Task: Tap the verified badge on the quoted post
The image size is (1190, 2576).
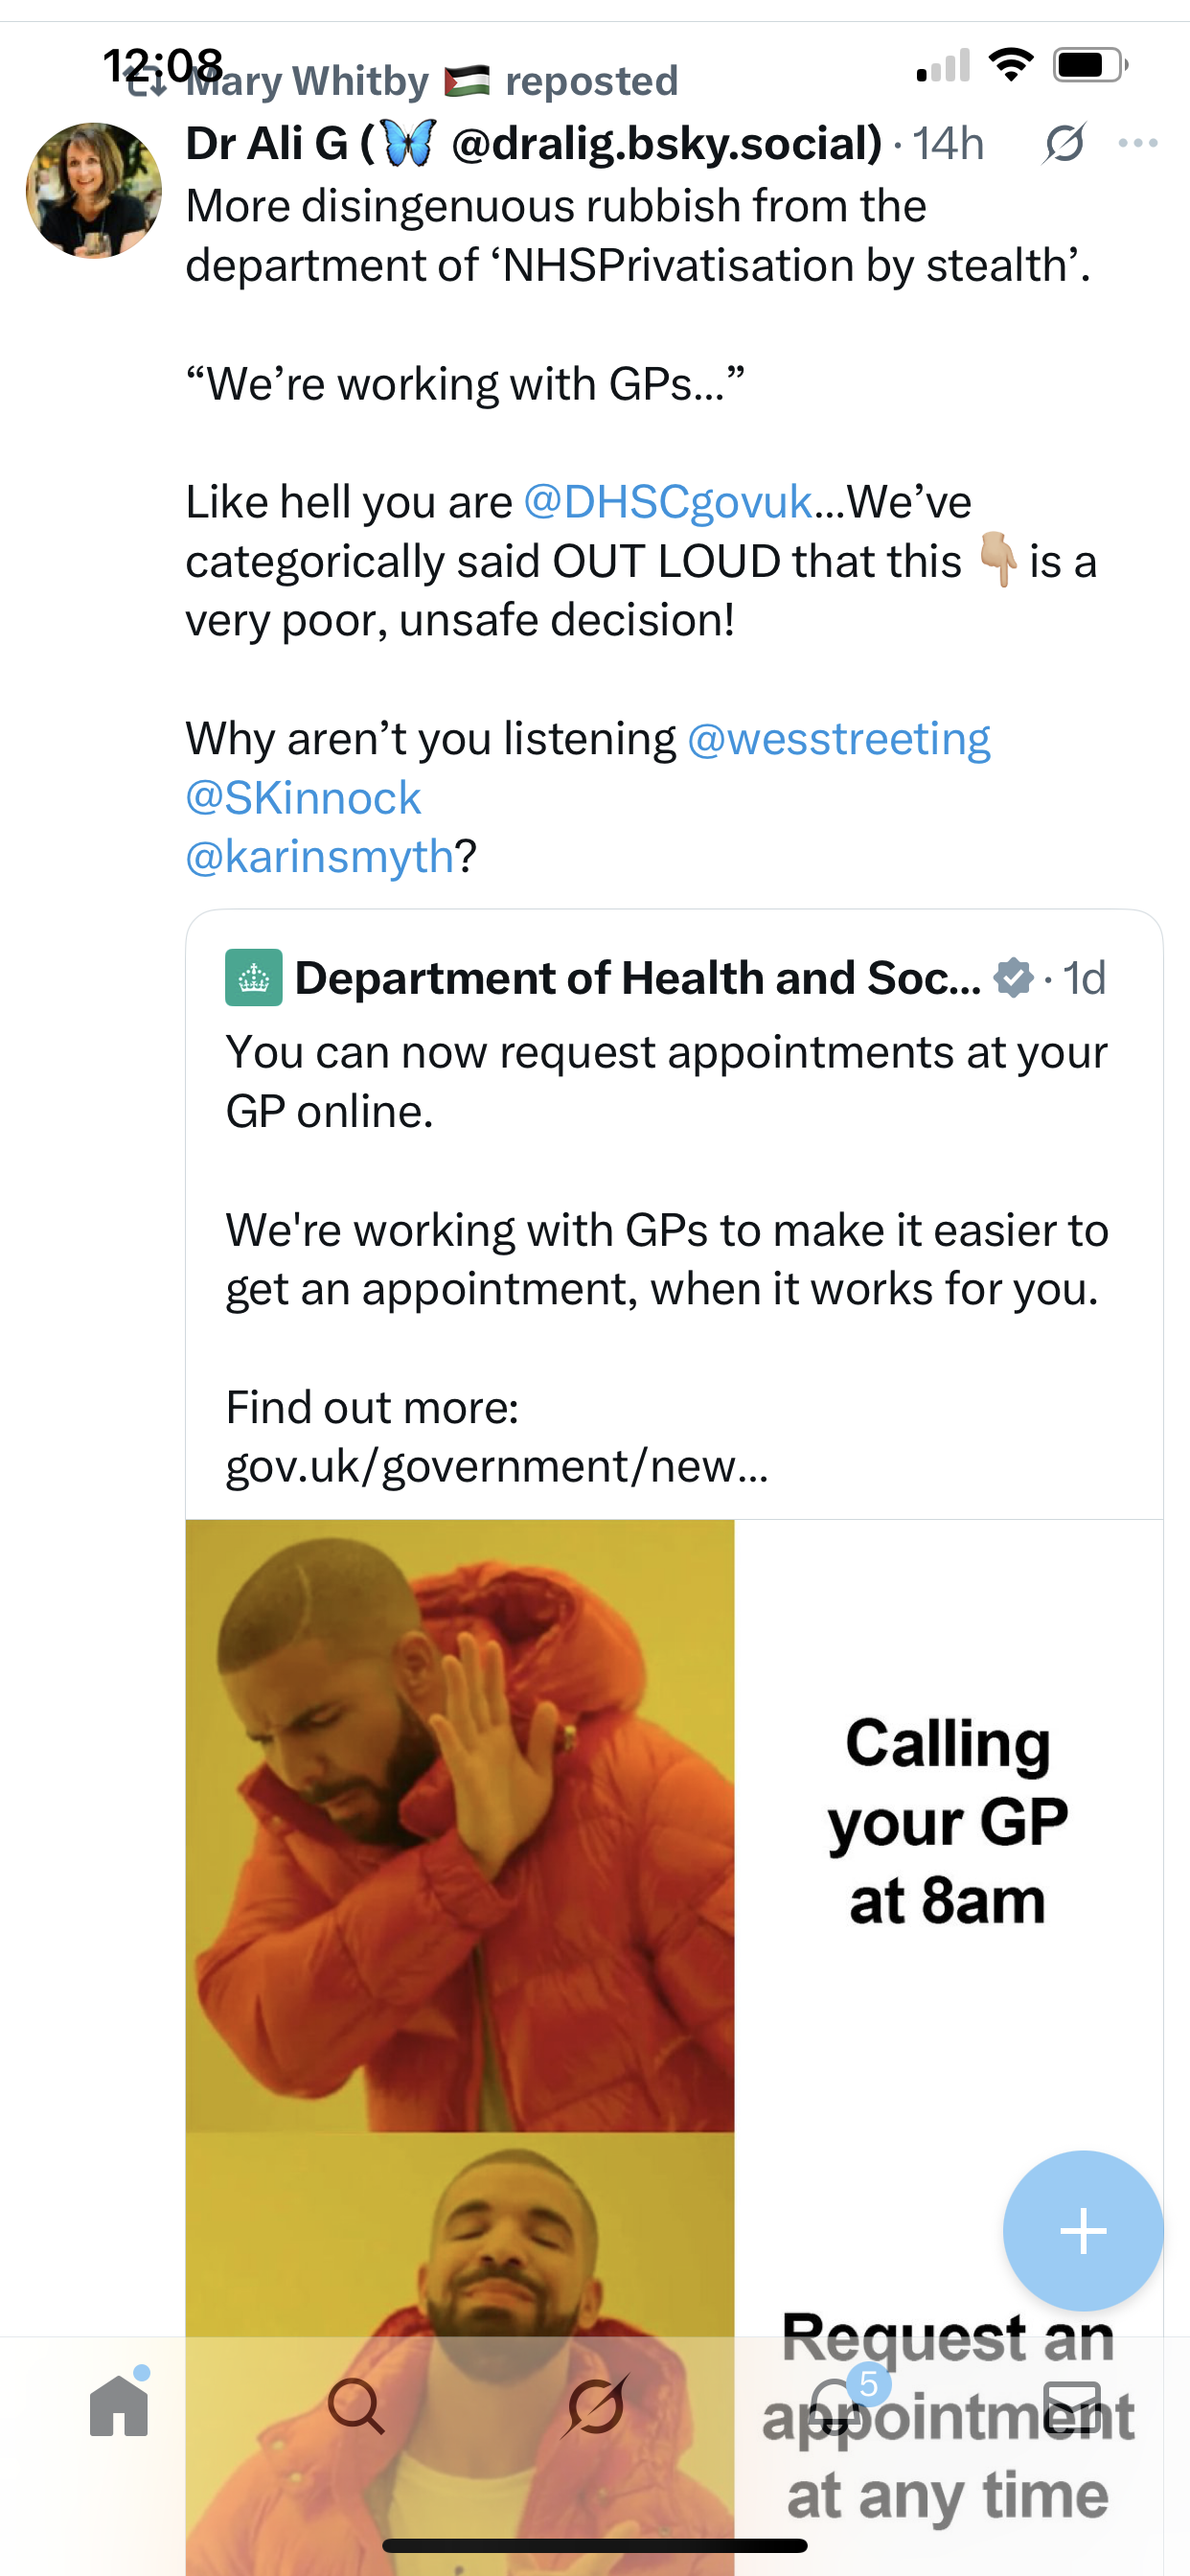Action: coord(1013,977)
